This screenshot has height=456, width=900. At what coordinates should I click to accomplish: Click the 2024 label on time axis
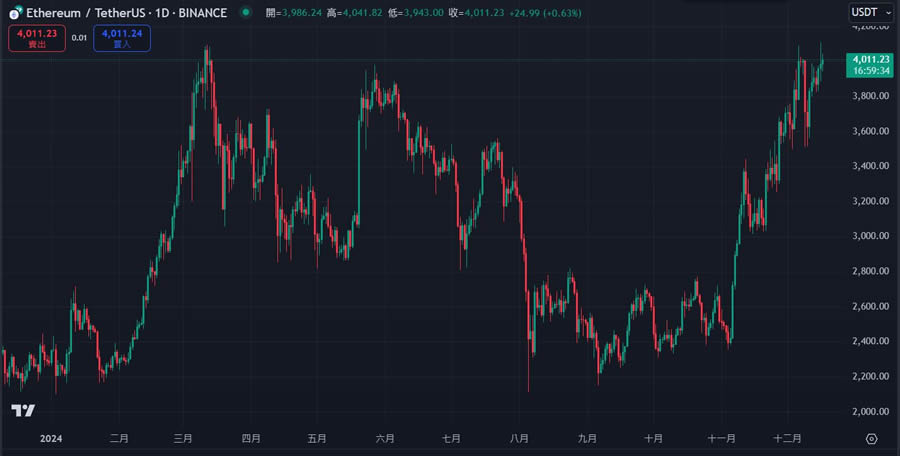coord(50,438)
